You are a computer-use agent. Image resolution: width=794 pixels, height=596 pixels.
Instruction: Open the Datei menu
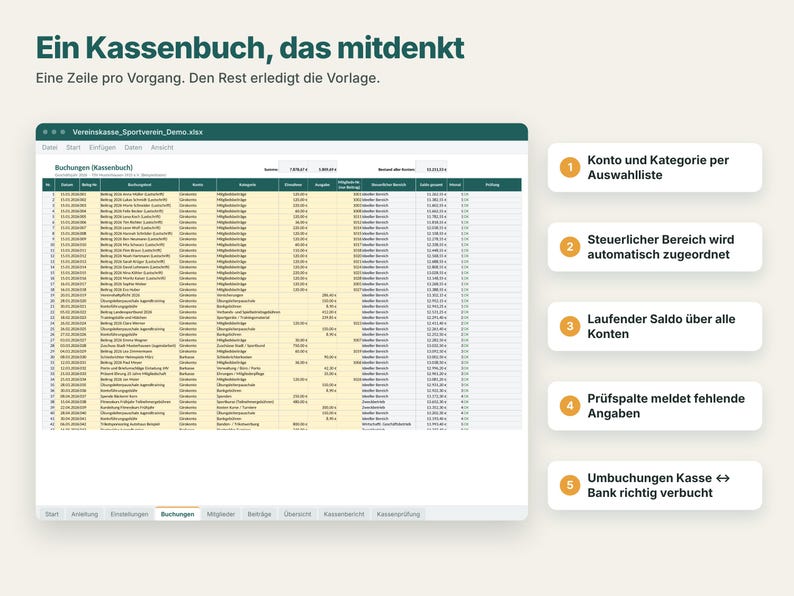50,147
